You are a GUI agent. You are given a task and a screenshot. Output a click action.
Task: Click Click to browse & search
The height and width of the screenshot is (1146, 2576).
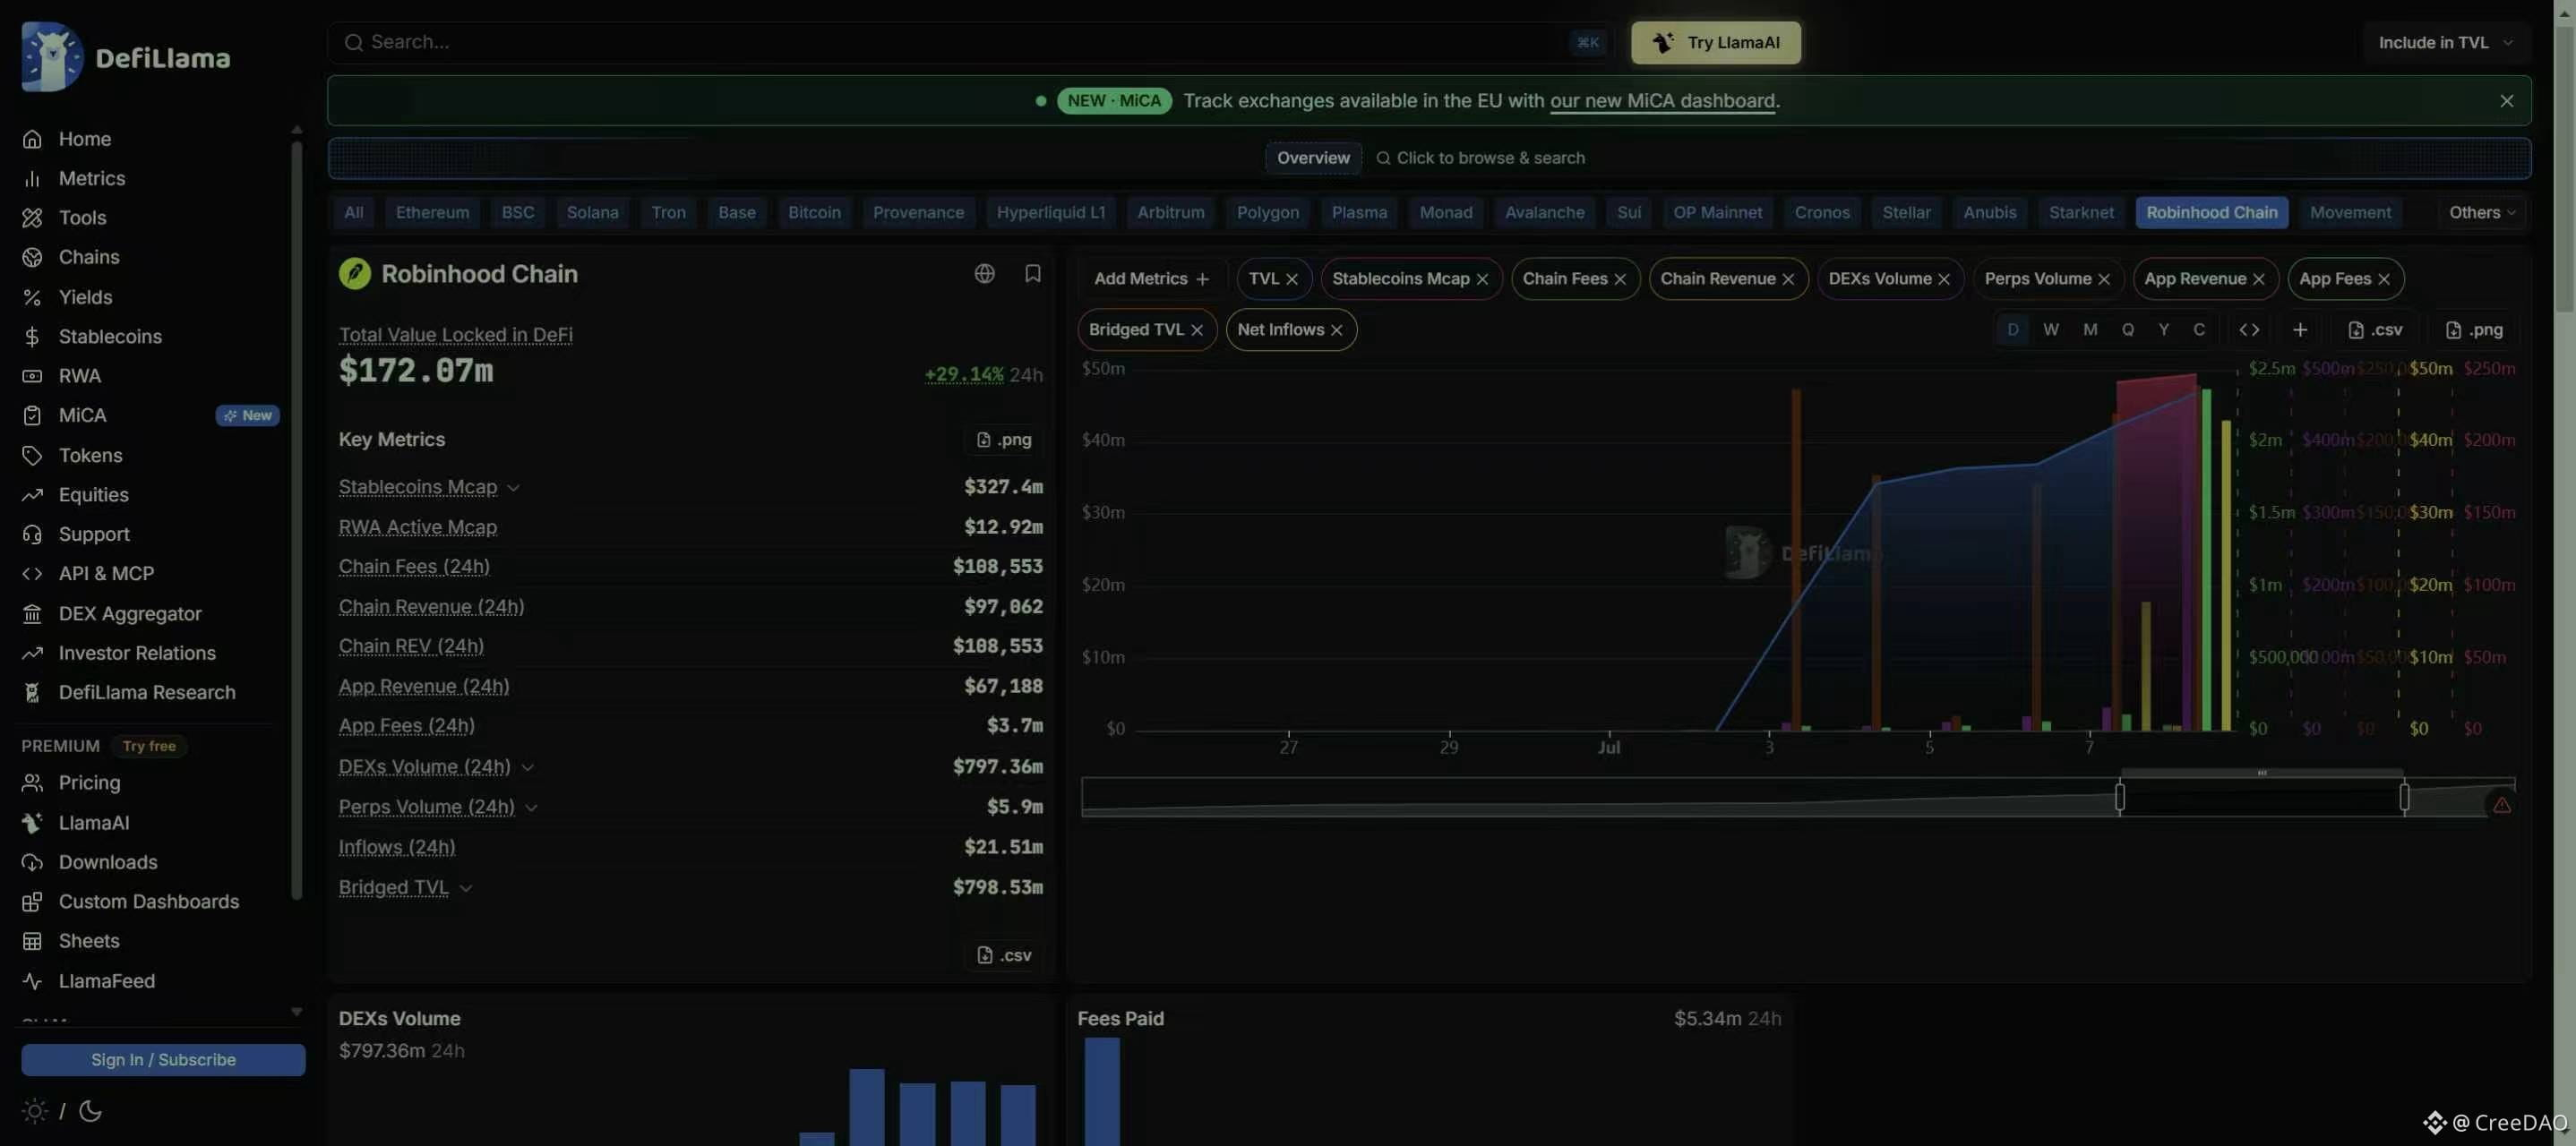coord(1480,158)
